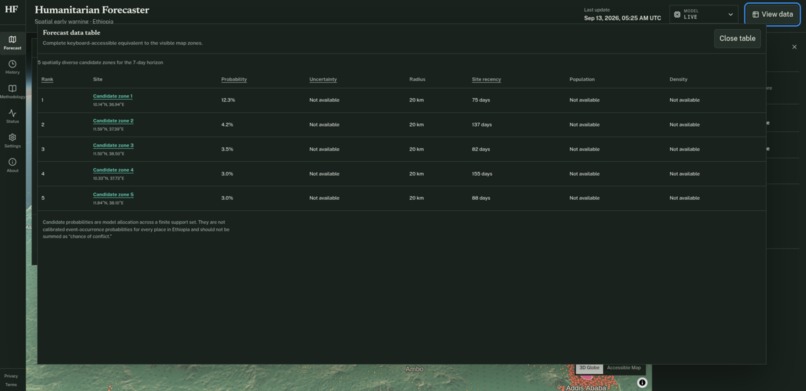Click the 137 days recency cell
806x391 pixels.
click(x=482, y=125)
